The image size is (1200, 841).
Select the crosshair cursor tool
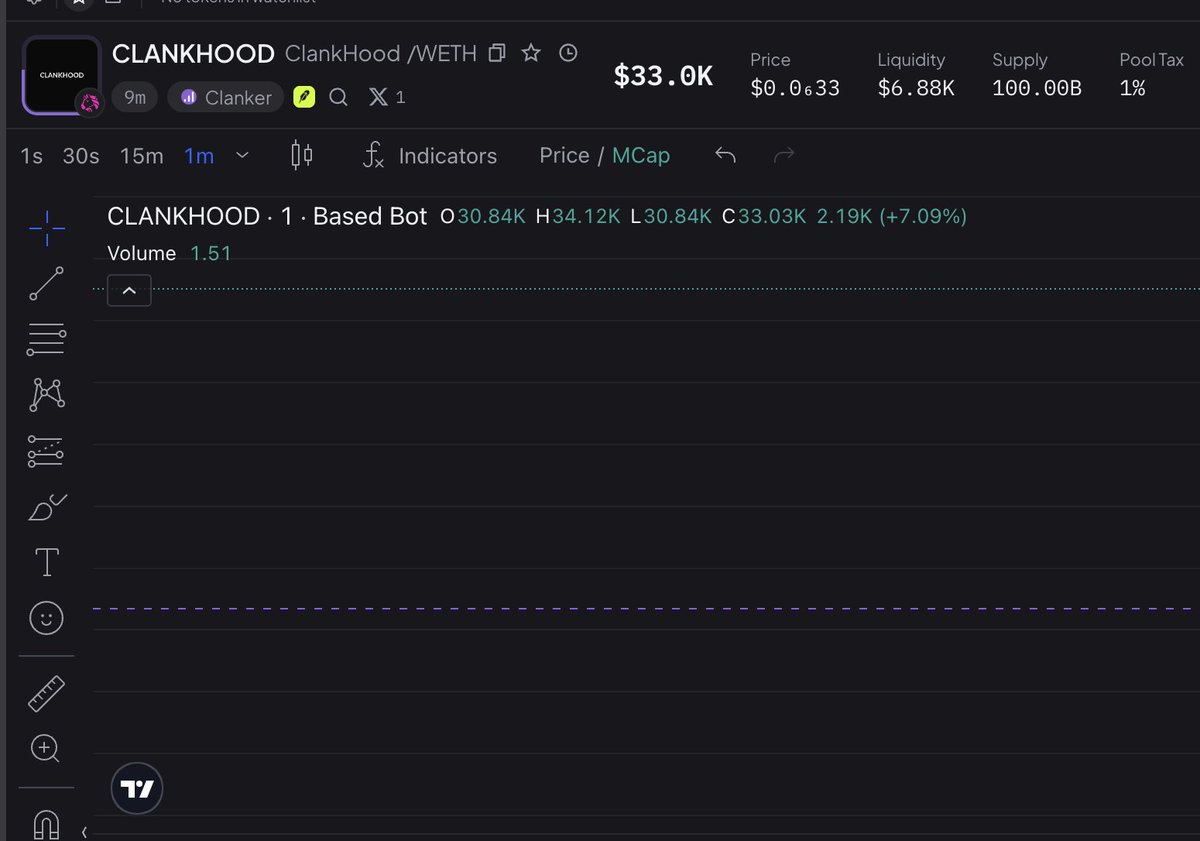click(47, 229)
